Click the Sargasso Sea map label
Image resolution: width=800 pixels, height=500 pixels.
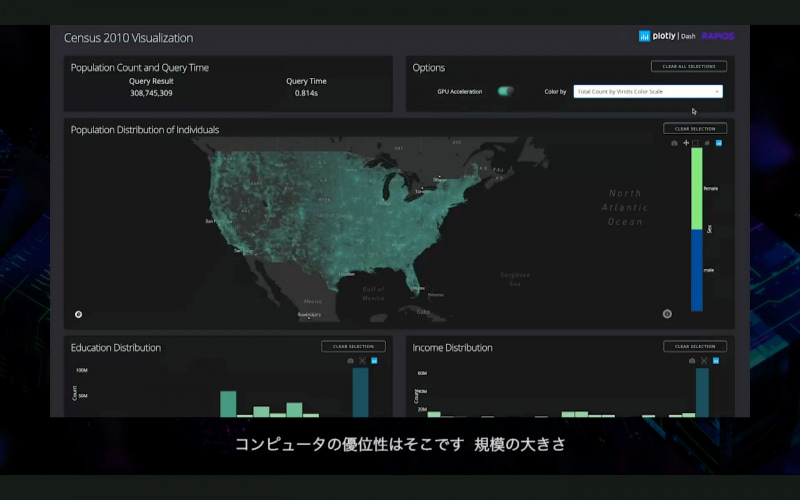[515, 279]
